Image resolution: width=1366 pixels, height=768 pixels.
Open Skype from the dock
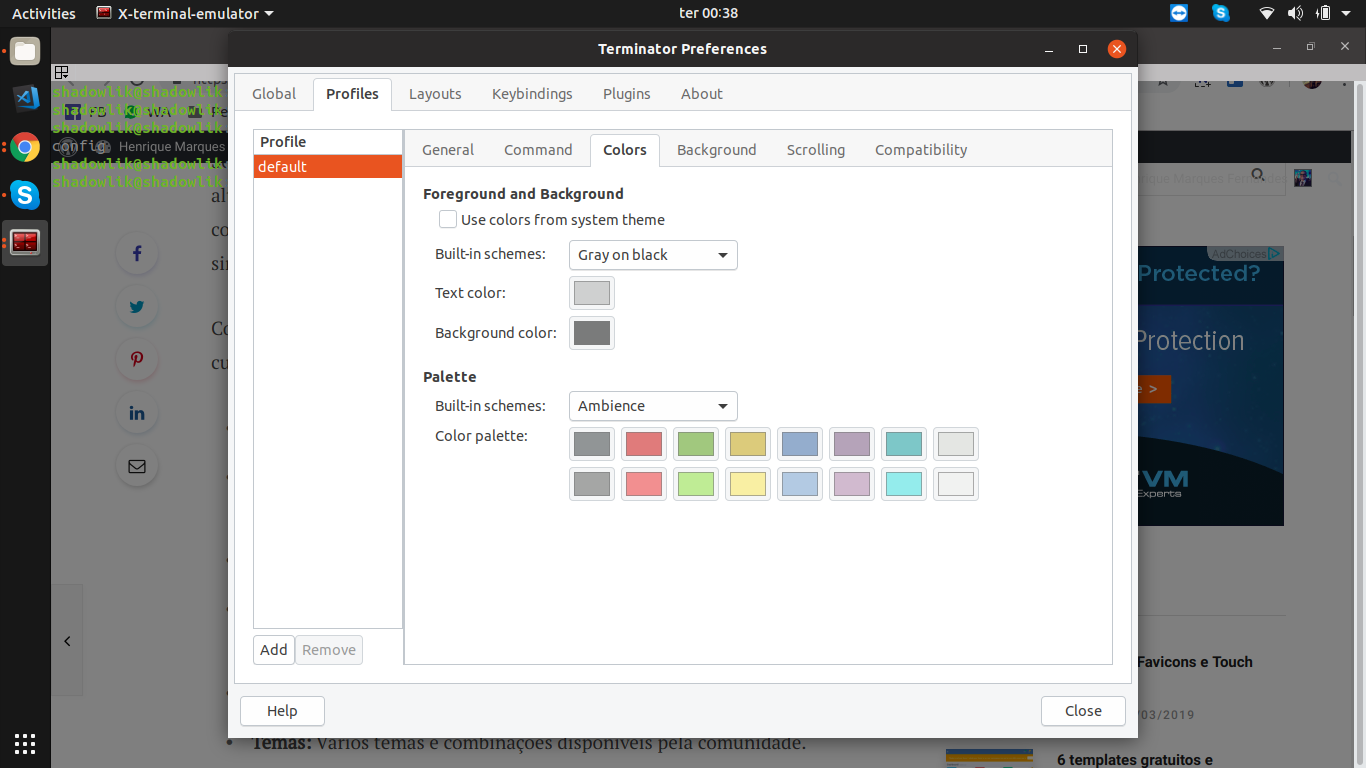pyautogui.click(x=25, y=194)
